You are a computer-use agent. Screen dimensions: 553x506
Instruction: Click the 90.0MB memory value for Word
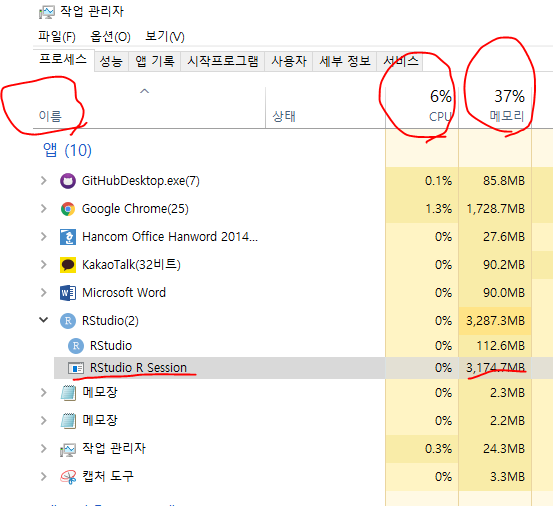[504, 293]
